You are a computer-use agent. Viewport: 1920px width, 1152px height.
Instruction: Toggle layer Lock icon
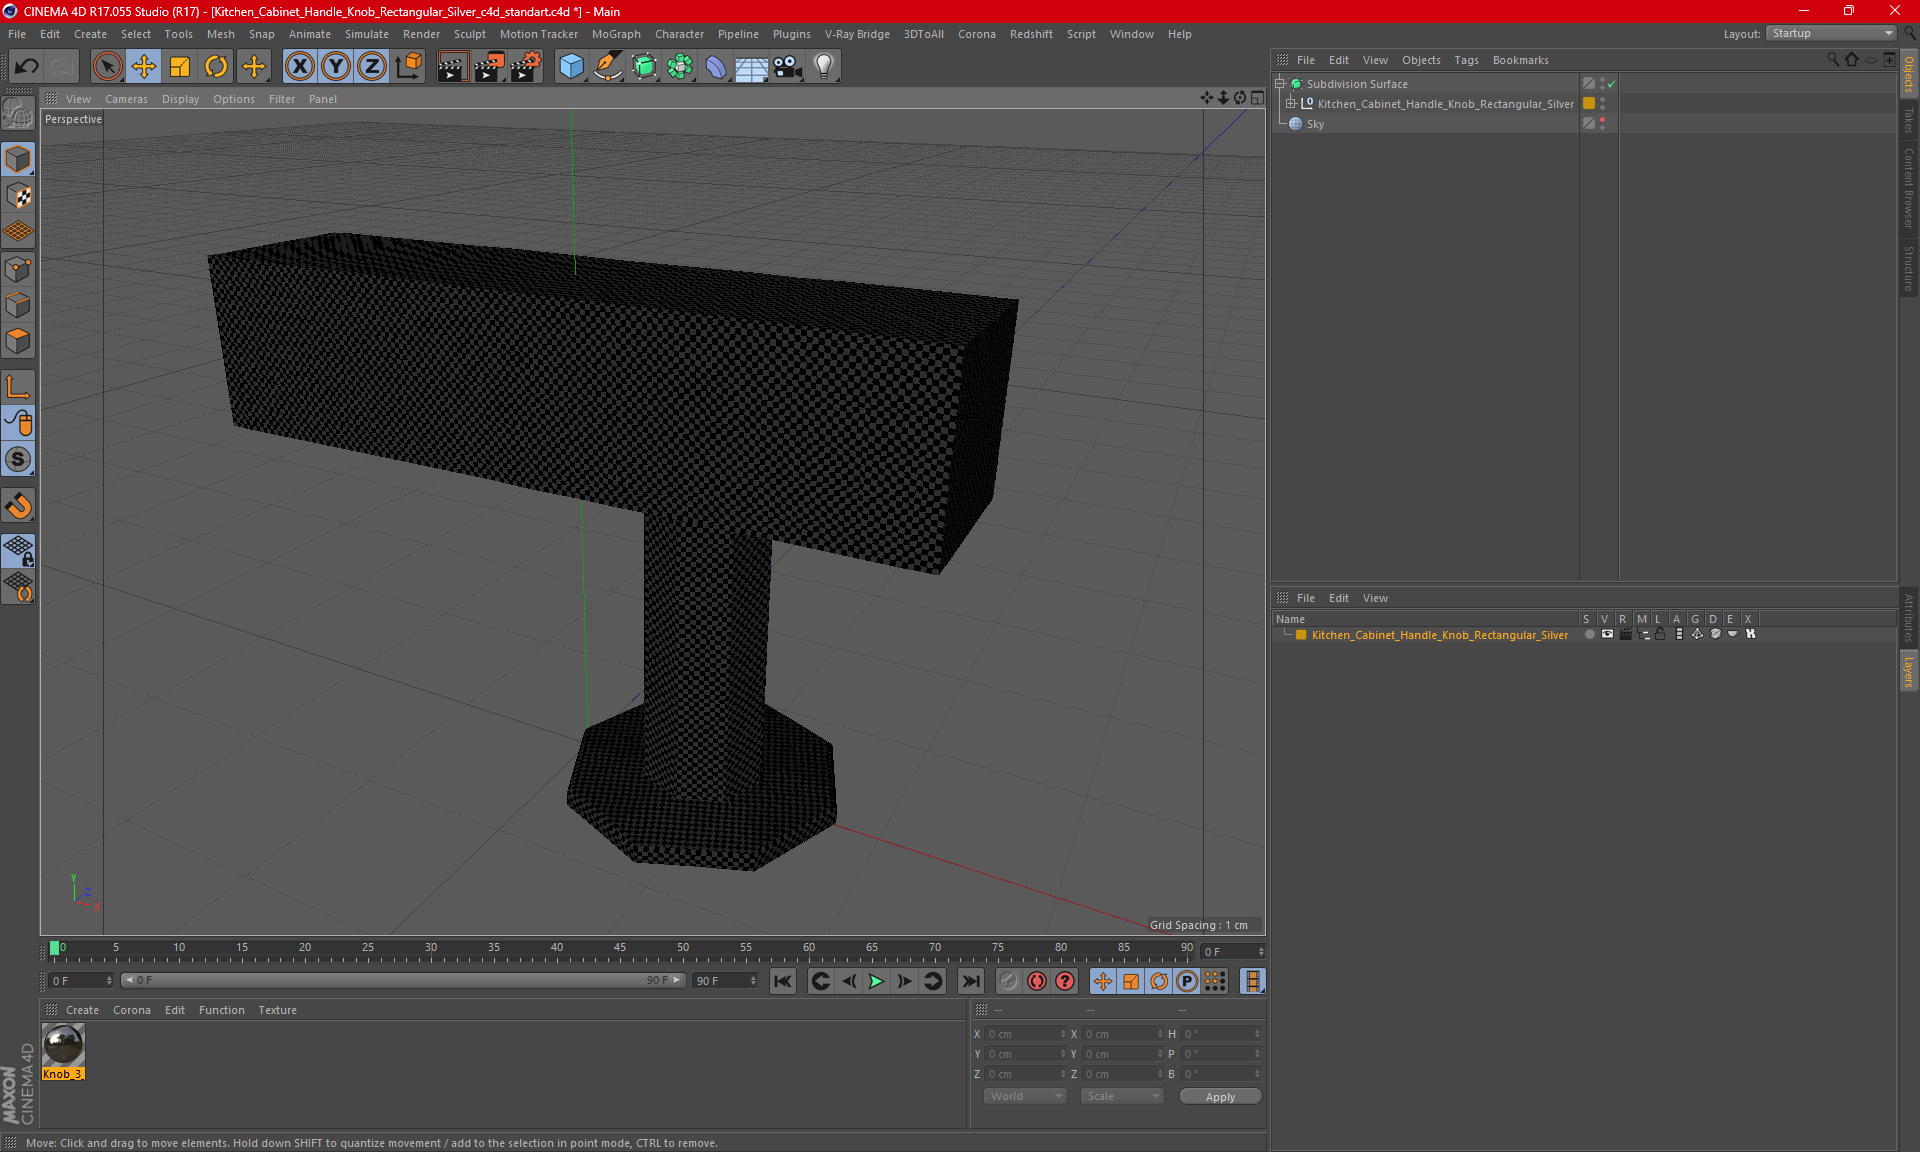[x=1660, y=634]
